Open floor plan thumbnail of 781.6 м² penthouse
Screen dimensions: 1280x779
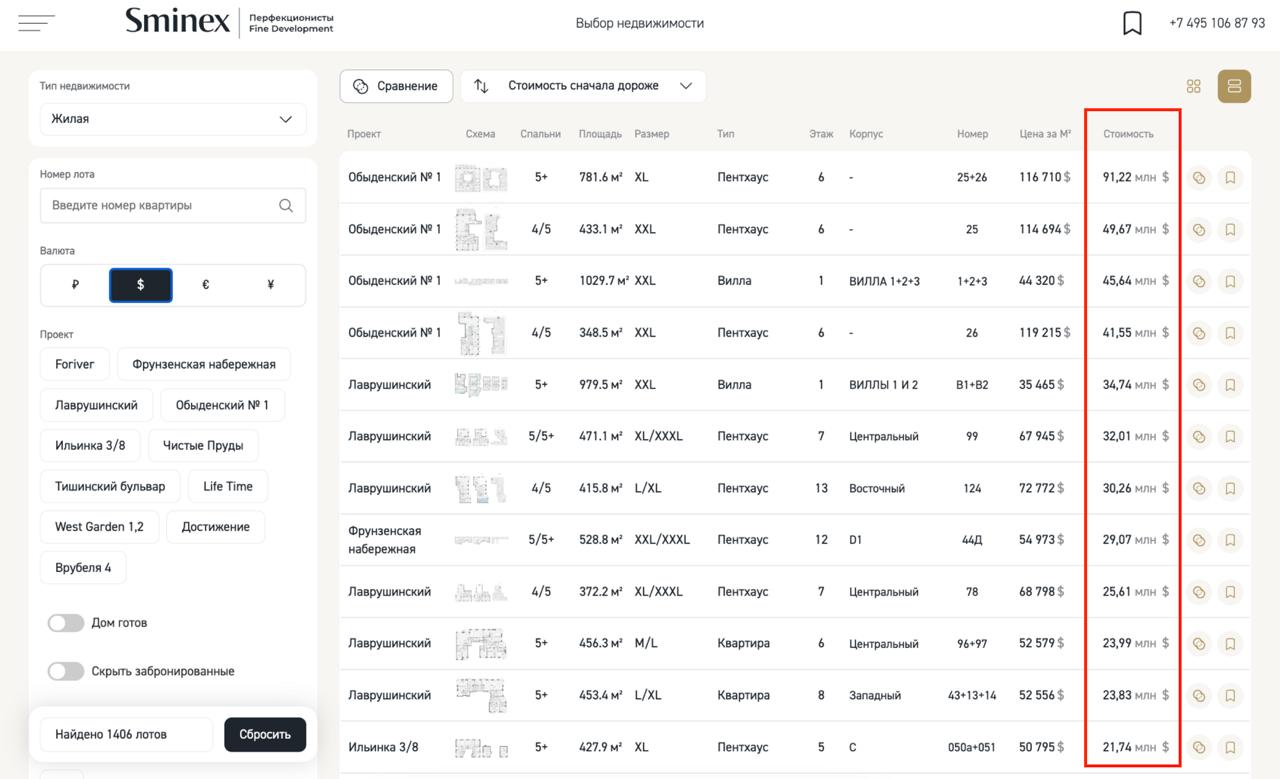pos(481,178)
